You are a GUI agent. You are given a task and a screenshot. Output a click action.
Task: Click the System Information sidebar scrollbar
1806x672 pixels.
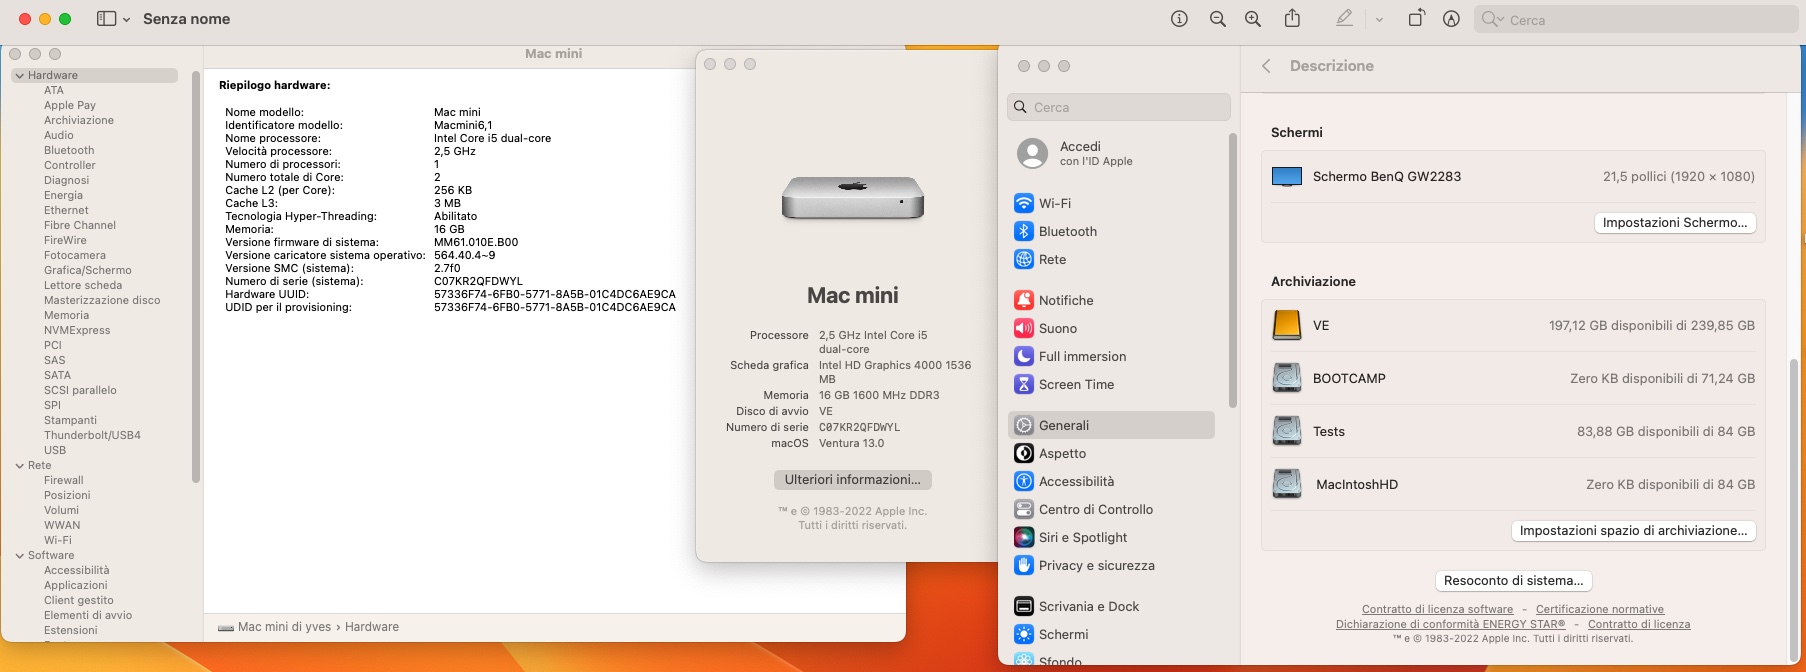[196, 277]
